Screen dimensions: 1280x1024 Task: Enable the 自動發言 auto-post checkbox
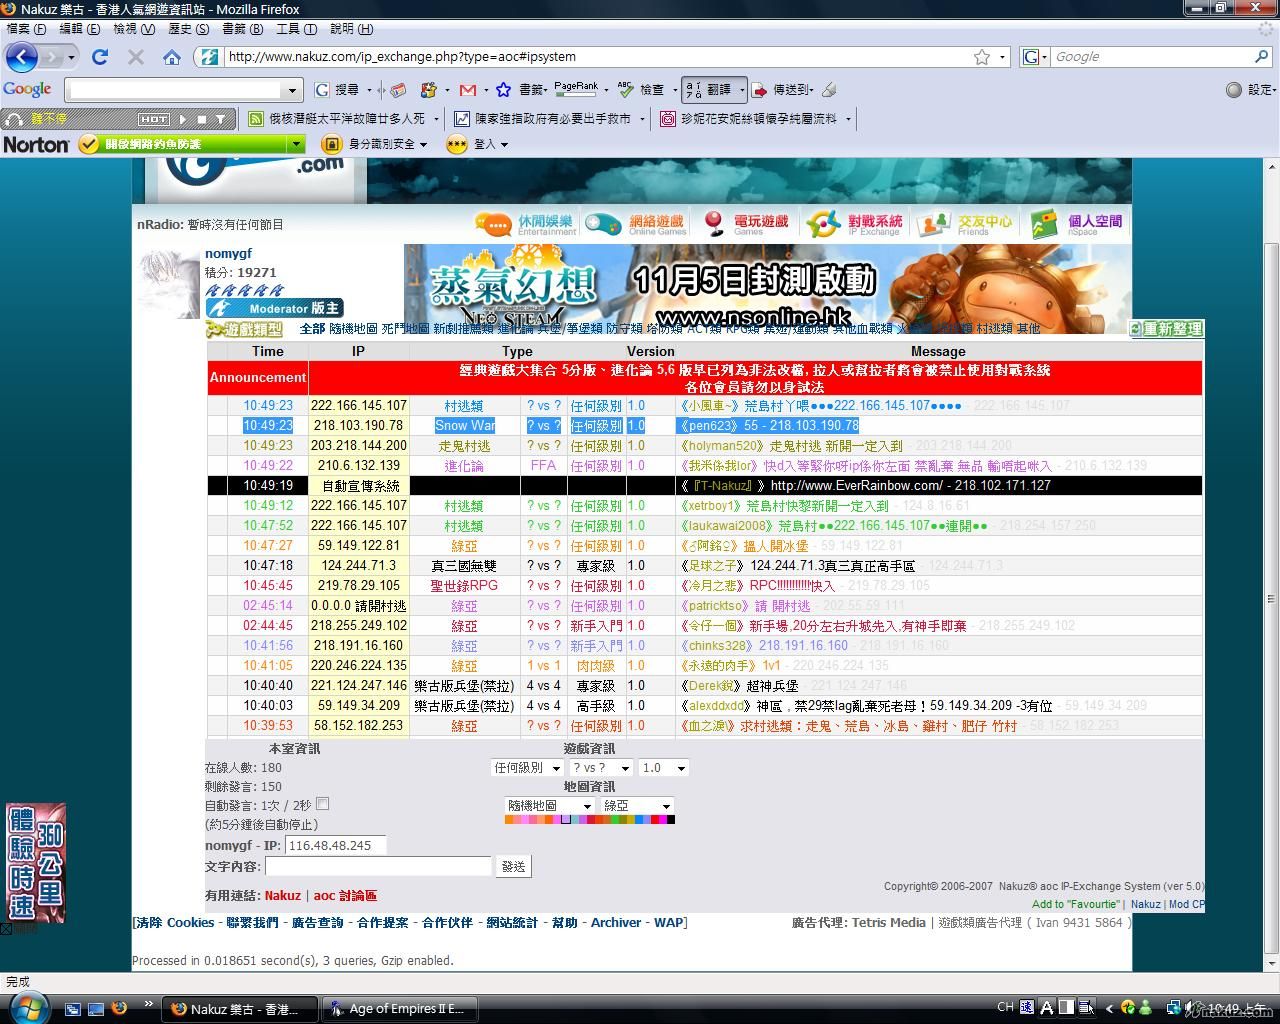tap(322, 804)
